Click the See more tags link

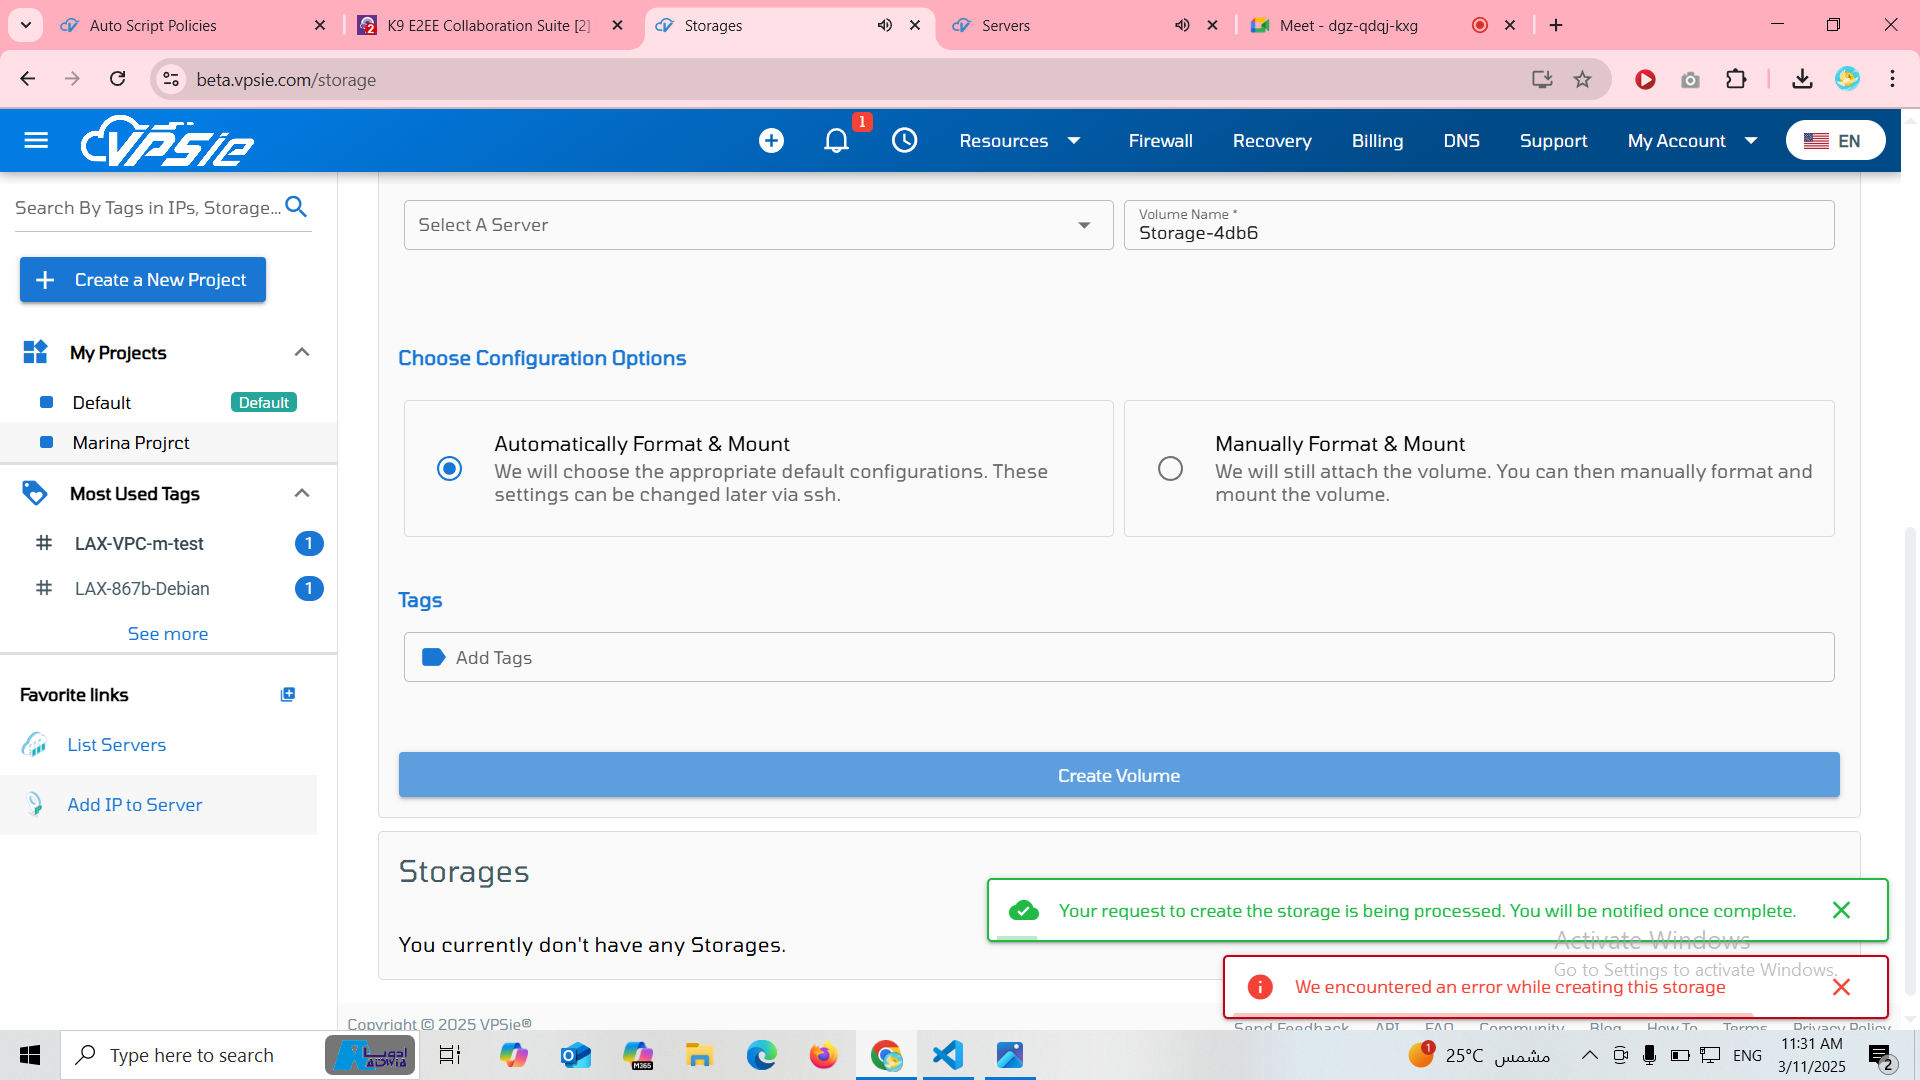pyautogui.click(x=168, y=634)
